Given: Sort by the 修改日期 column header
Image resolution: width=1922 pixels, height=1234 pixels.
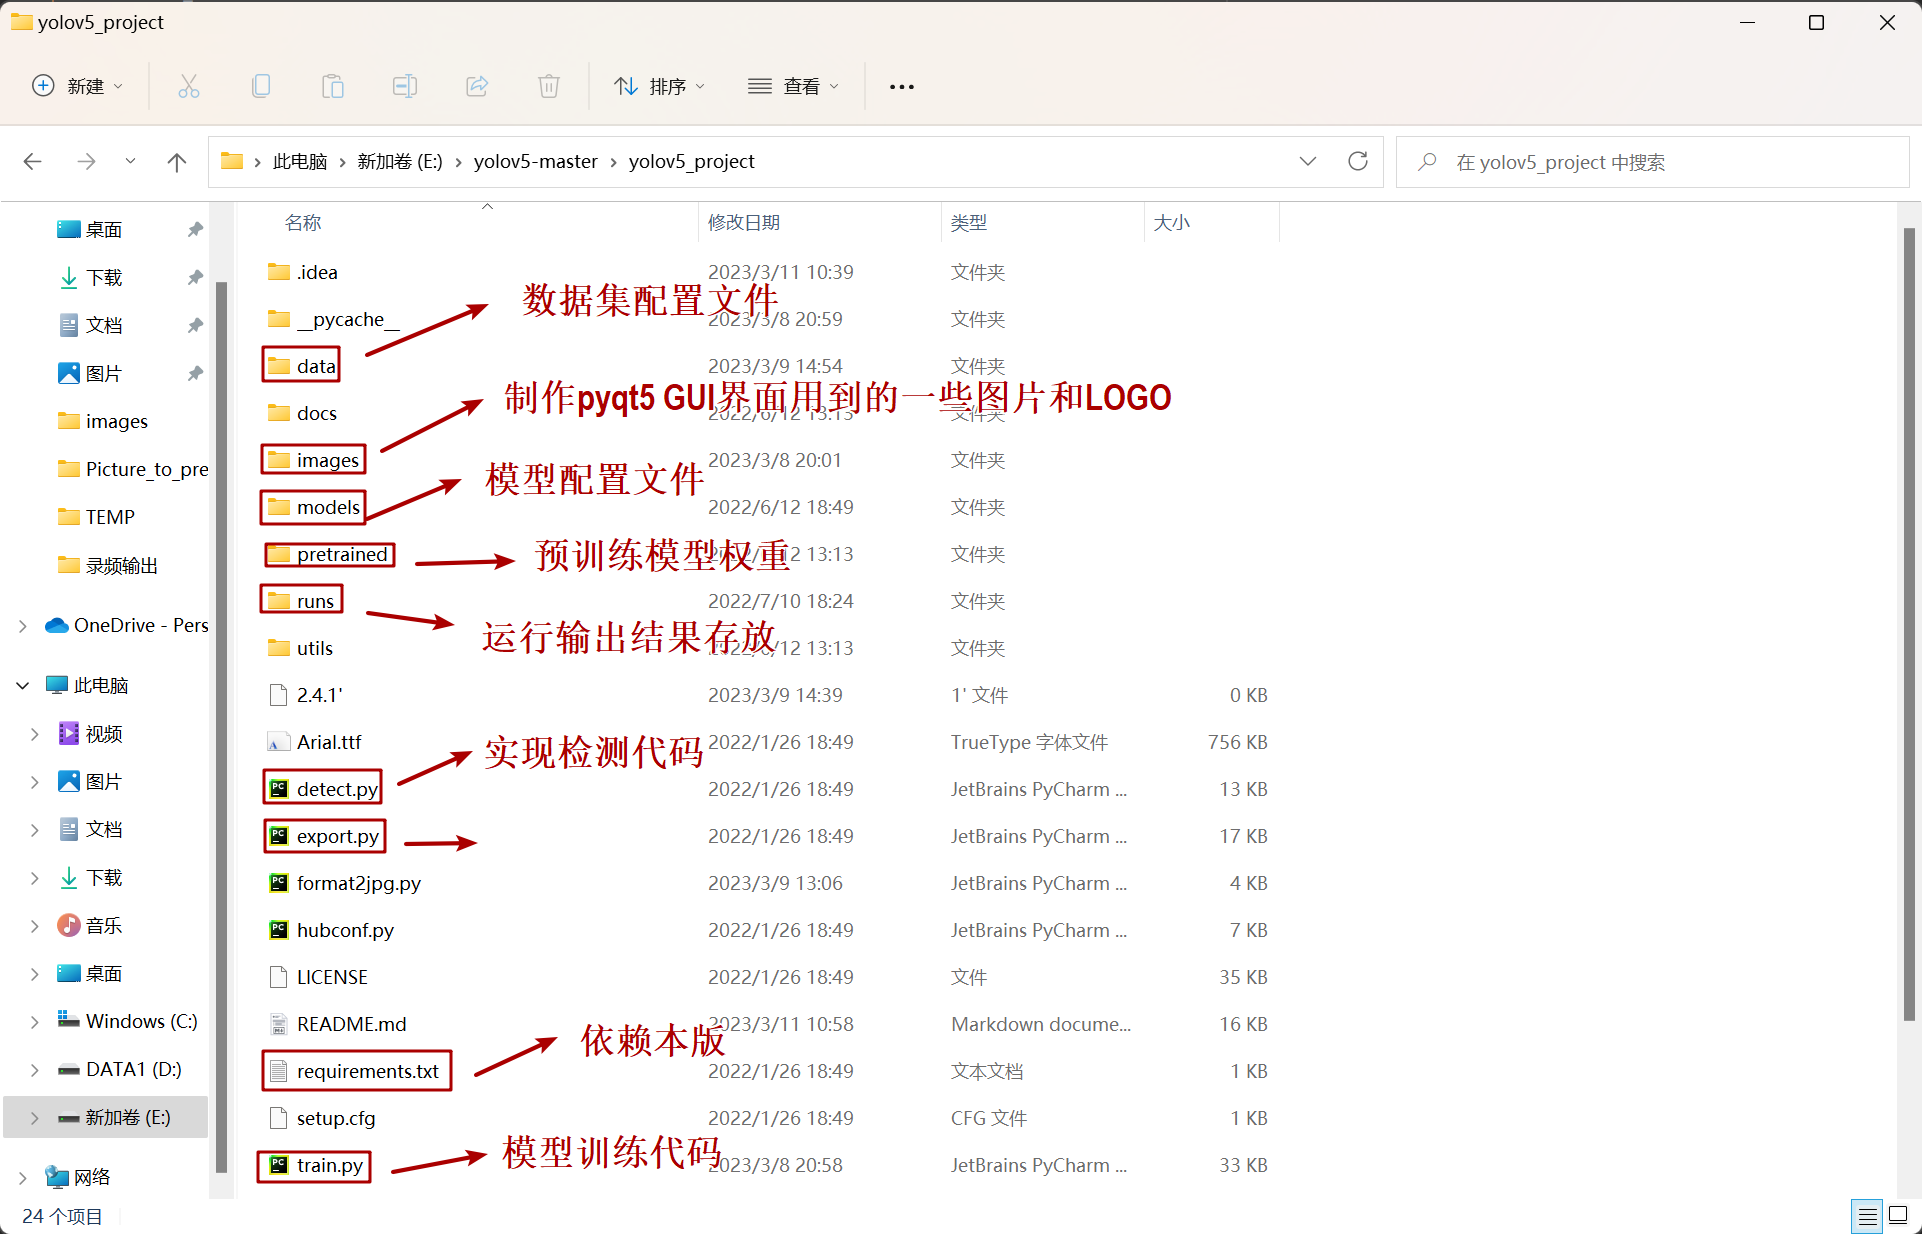Looking at the screenshot, I should click(x=744, y=223).
